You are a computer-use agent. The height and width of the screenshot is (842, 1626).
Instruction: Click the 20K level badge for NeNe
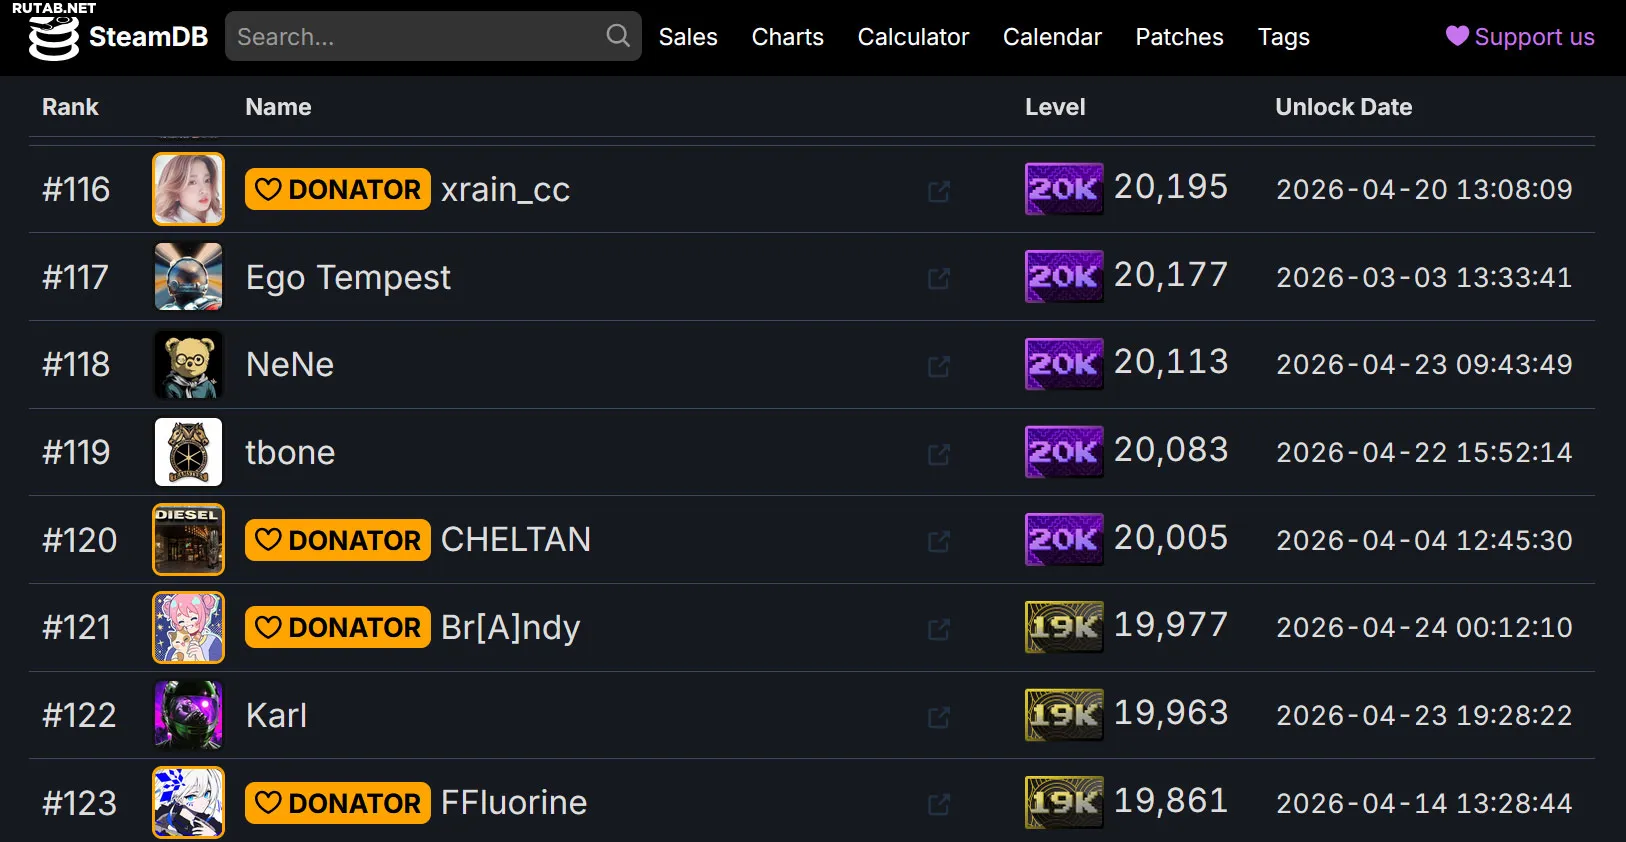1063,364
